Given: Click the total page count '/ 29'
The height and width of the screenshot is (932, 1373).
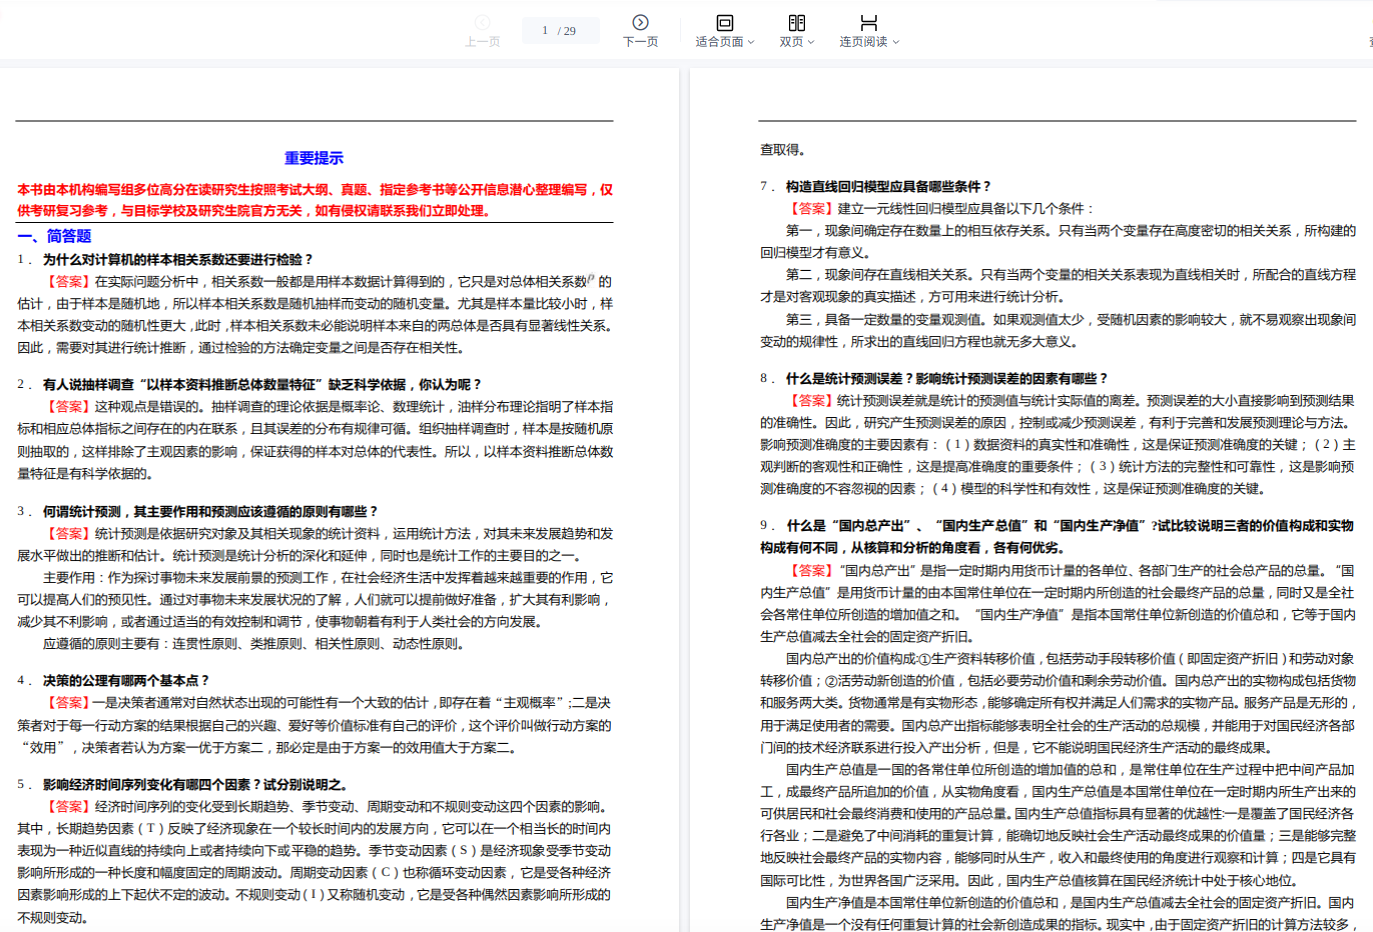Looking at the screenshot, I should point(567,31).
